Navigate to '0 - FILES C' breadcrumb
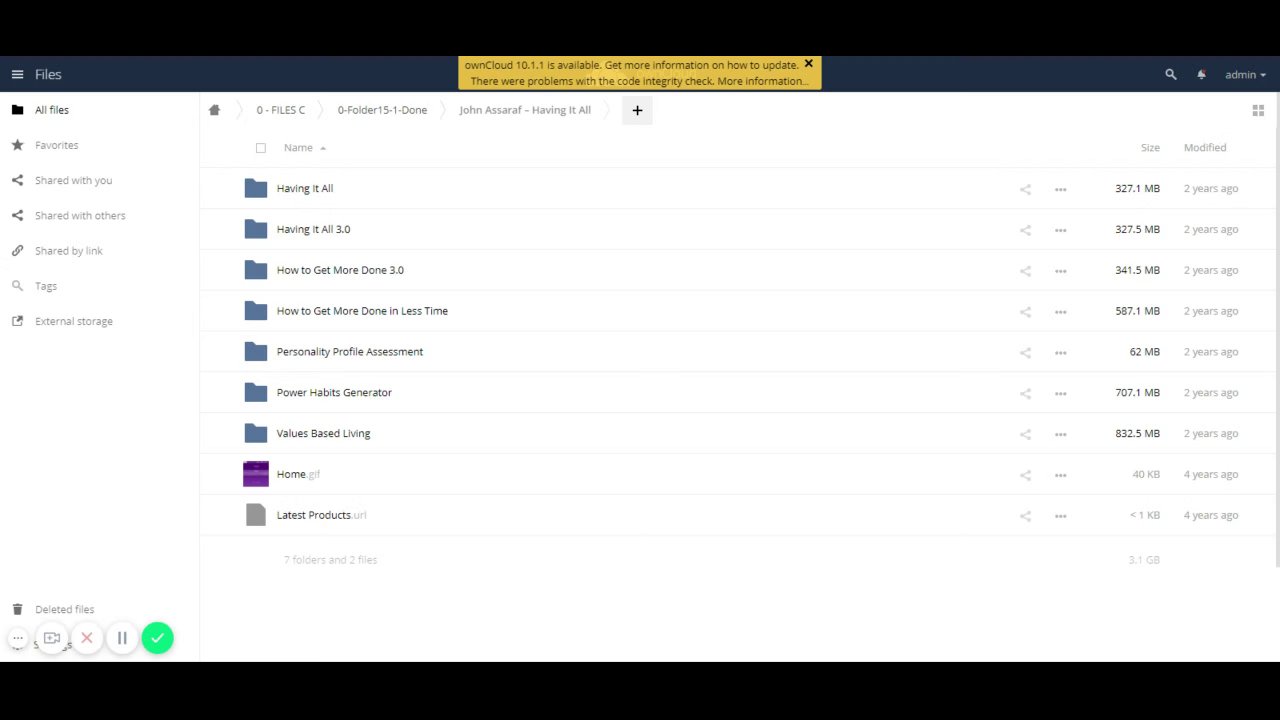 281,110
